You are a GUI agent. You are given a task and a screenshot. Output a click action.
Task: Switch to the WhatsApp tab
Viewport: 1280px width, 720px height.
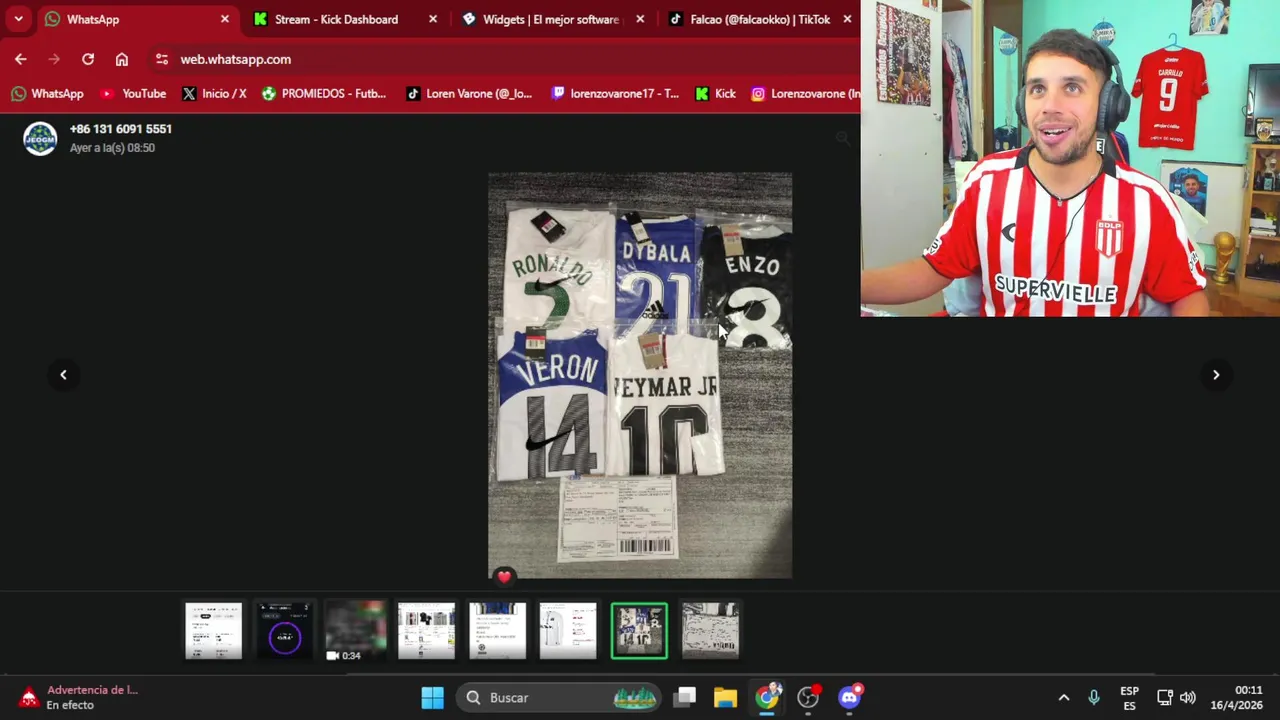click(x=138, y=19)
